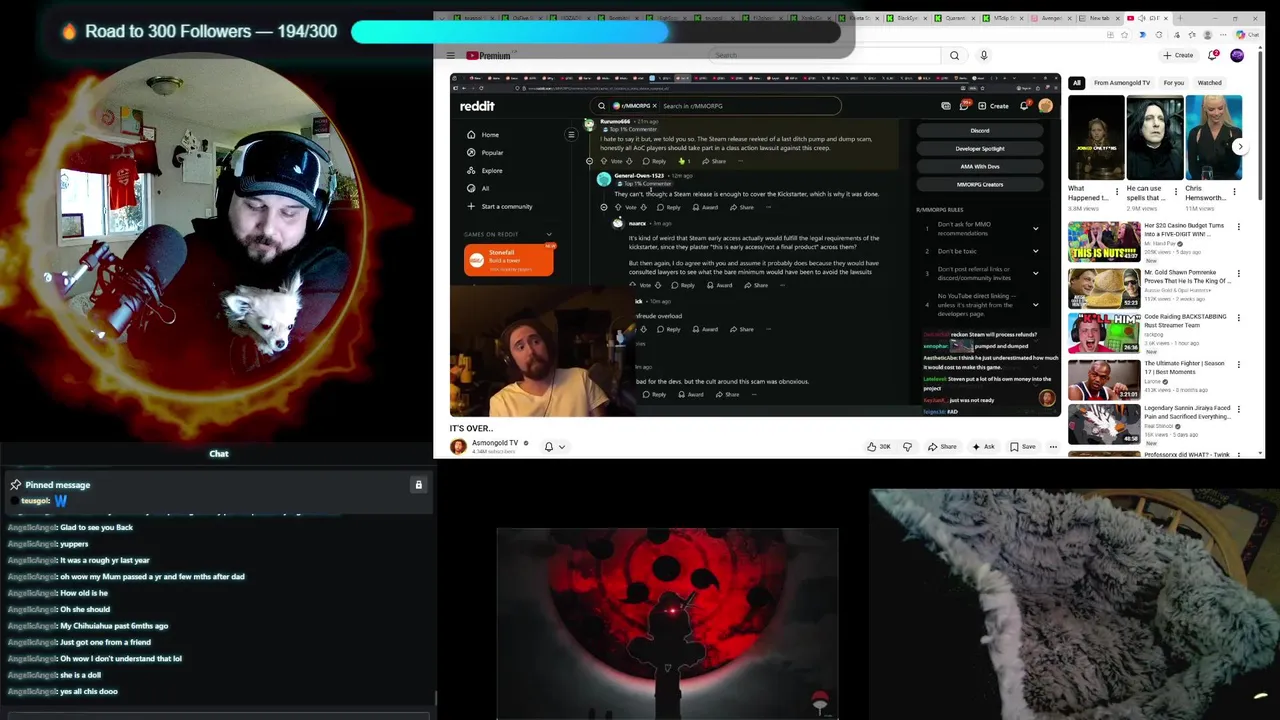Open the browser Copilot Chat button
Viewport: 1280px width, 720px height.
point(1245,35)
